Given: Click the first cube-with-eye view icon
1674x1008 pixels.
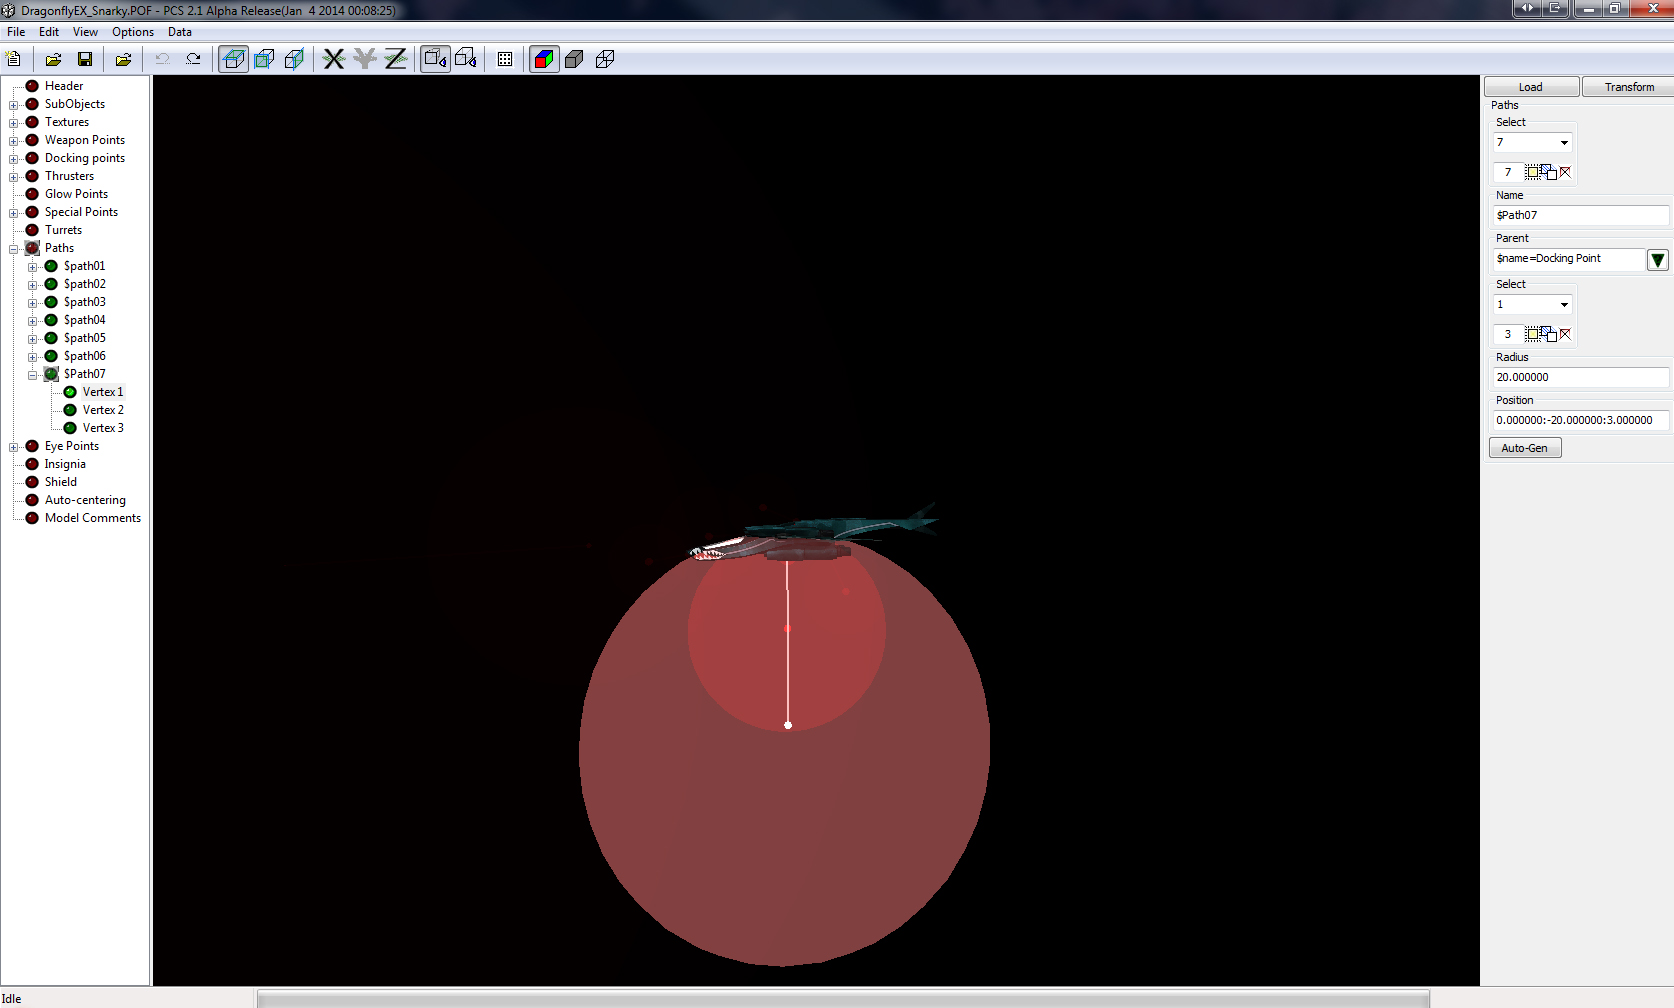Looking at the screenshot, I should click(435, 59).
